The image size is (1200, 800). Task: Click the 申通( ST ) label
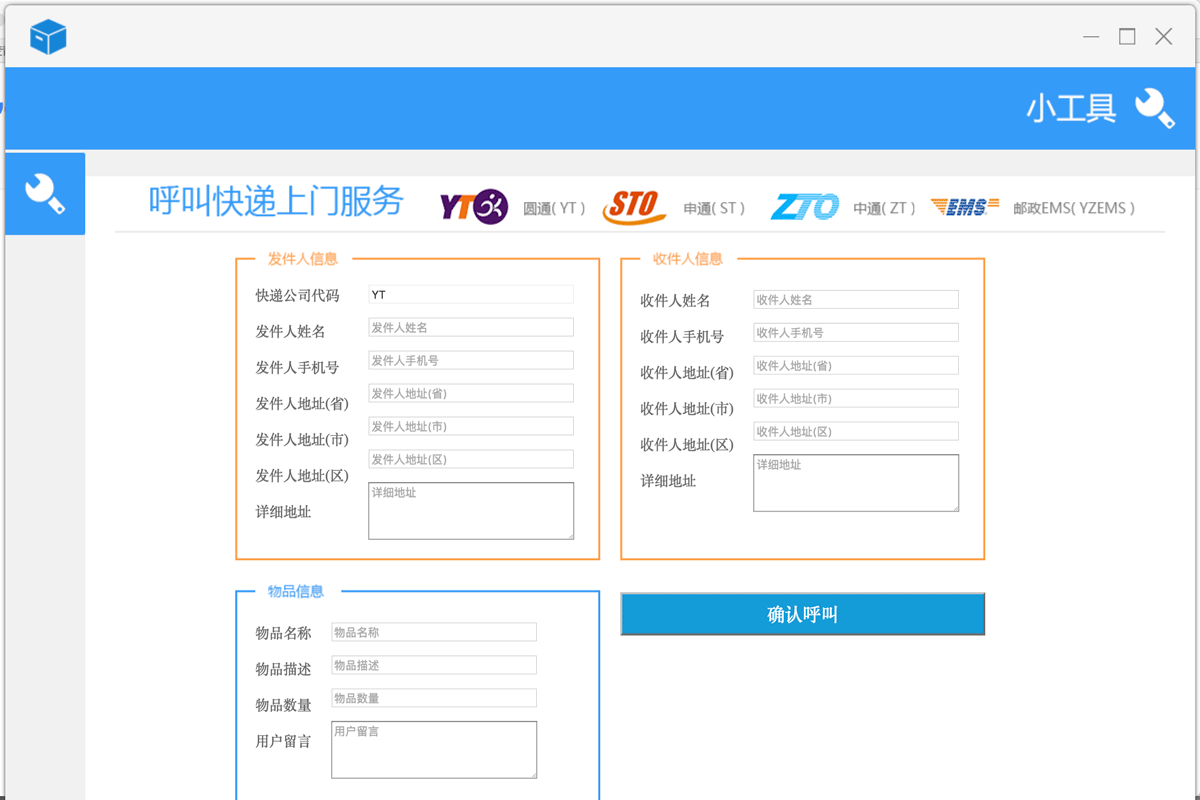tap(715, 208)
